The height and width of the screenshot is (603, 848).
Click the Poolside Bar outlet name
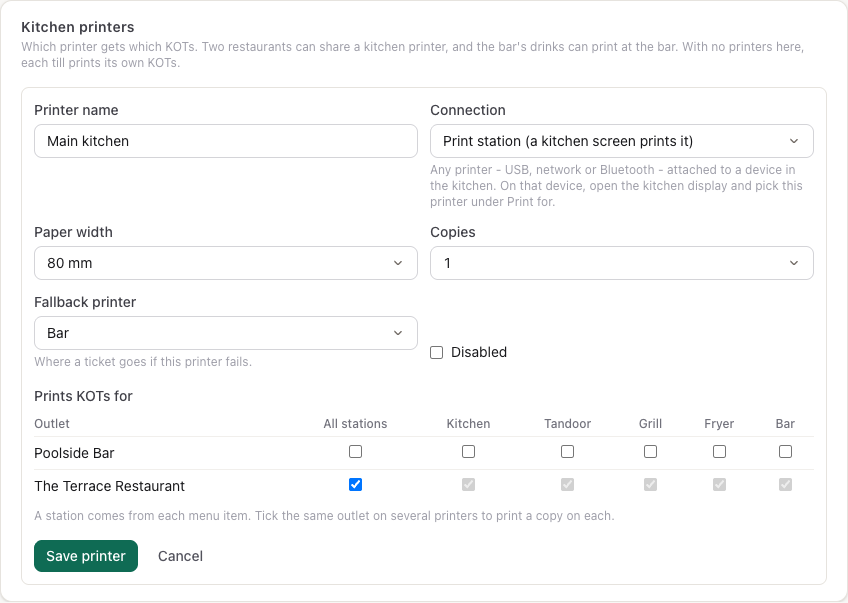[x=74, y=453]
